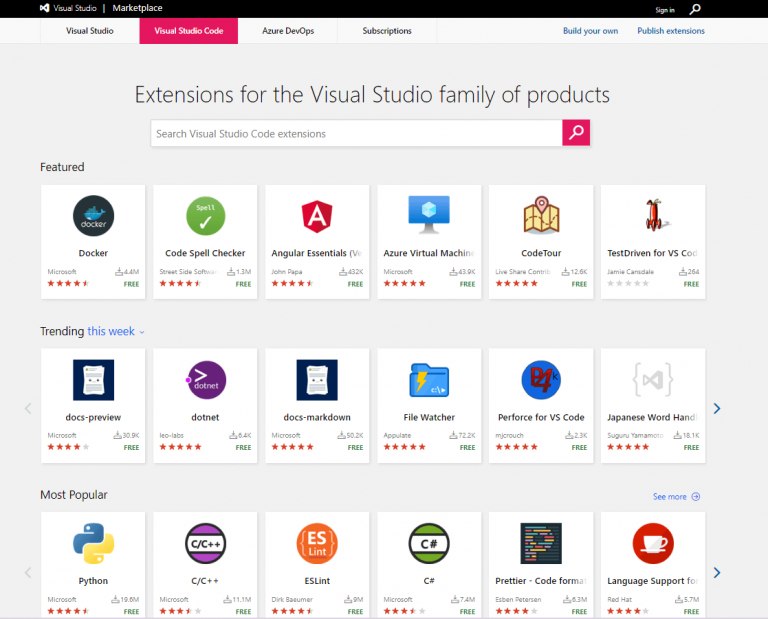The height and width of the screenshot is (619, 768).
Task: Click the Code Spell Checker title
Action: click(x=205, y=253)
